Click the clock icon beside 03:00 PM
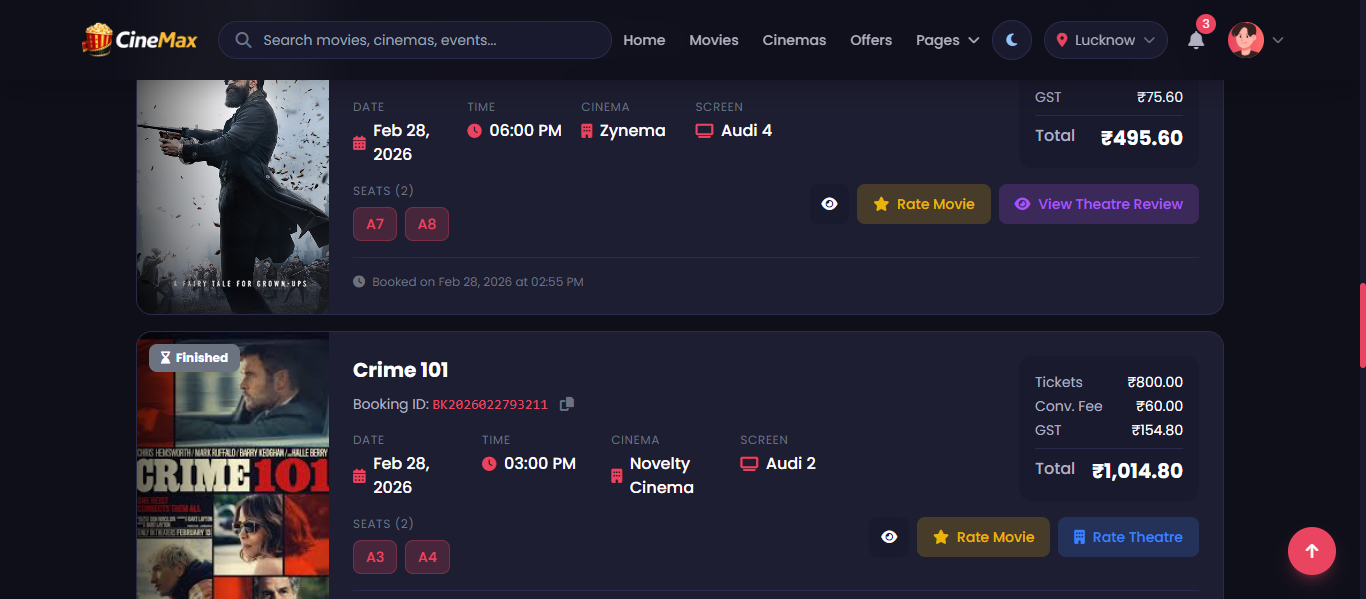Screen dimensions: 1366x599 point(488,464)
